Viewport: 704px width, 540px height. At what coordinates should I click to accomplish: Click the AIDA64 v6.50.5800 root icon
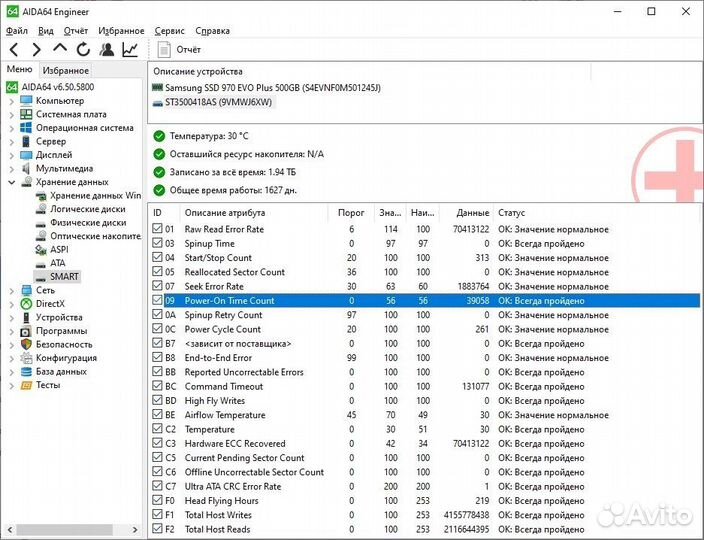[12, 87]
